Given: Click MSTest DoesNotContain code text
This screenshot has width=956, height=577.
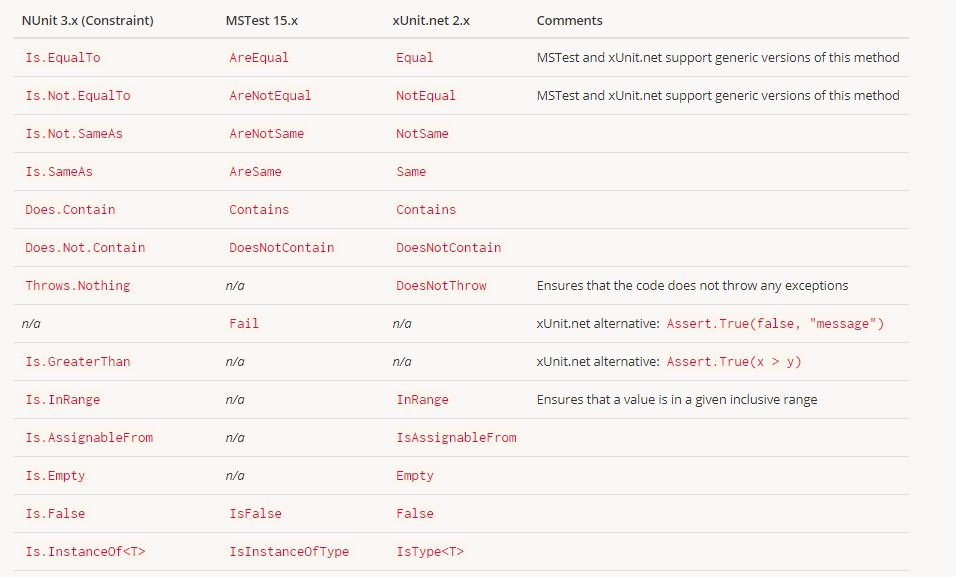Looking at the screenshot, I should (281, 248).
